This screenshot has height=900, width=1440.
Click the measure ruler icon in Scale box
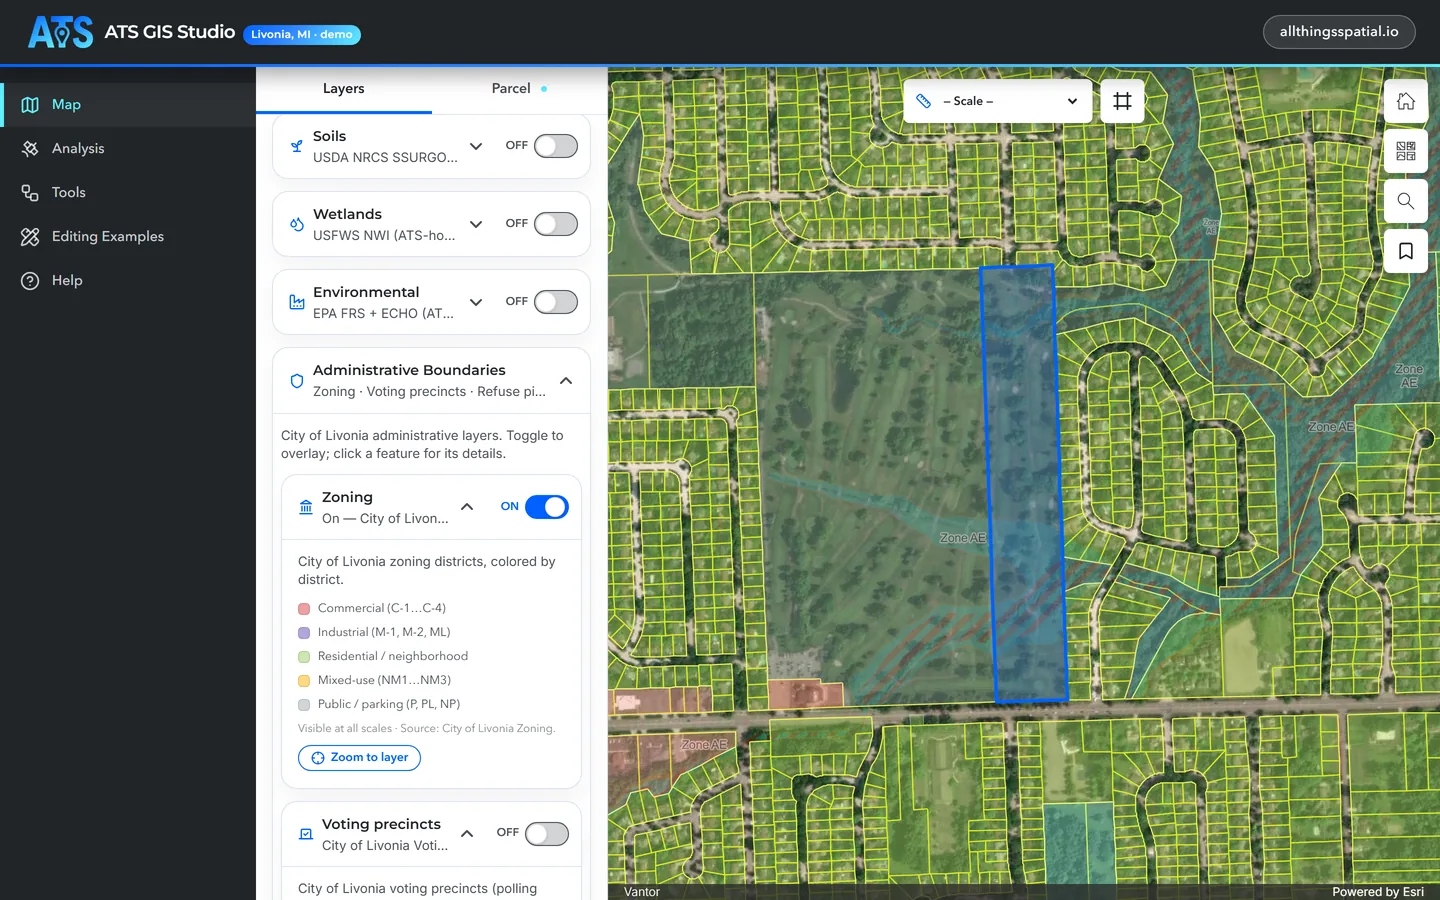click(924, 101)
